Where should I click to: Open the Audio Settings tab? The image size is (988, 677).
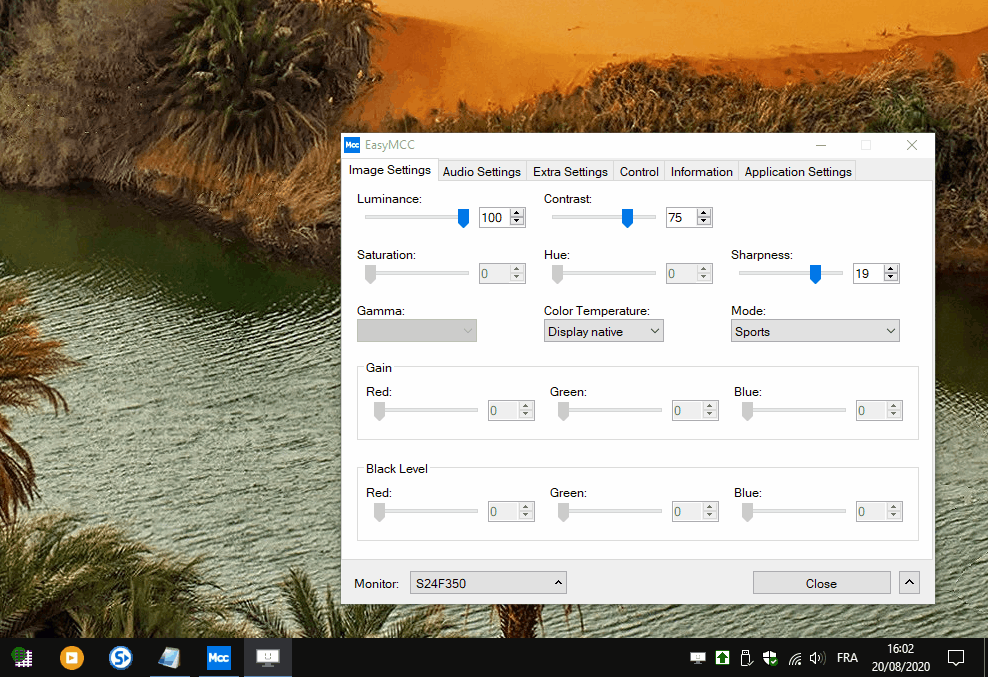tap(481, 171)
